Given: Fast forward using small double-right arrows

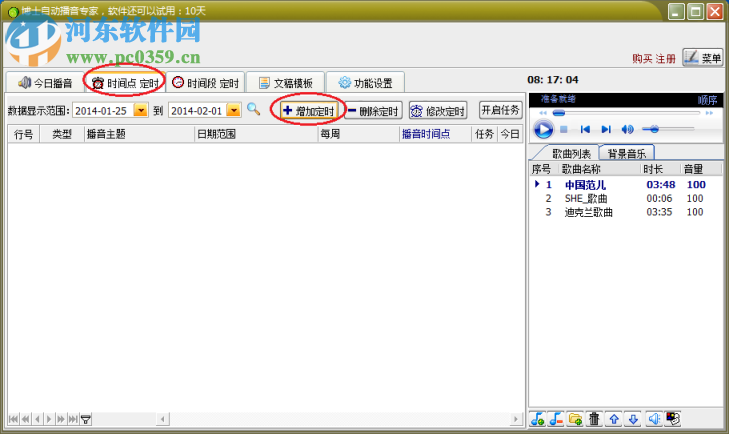Looking at the screenshot, I should [709, 113].
